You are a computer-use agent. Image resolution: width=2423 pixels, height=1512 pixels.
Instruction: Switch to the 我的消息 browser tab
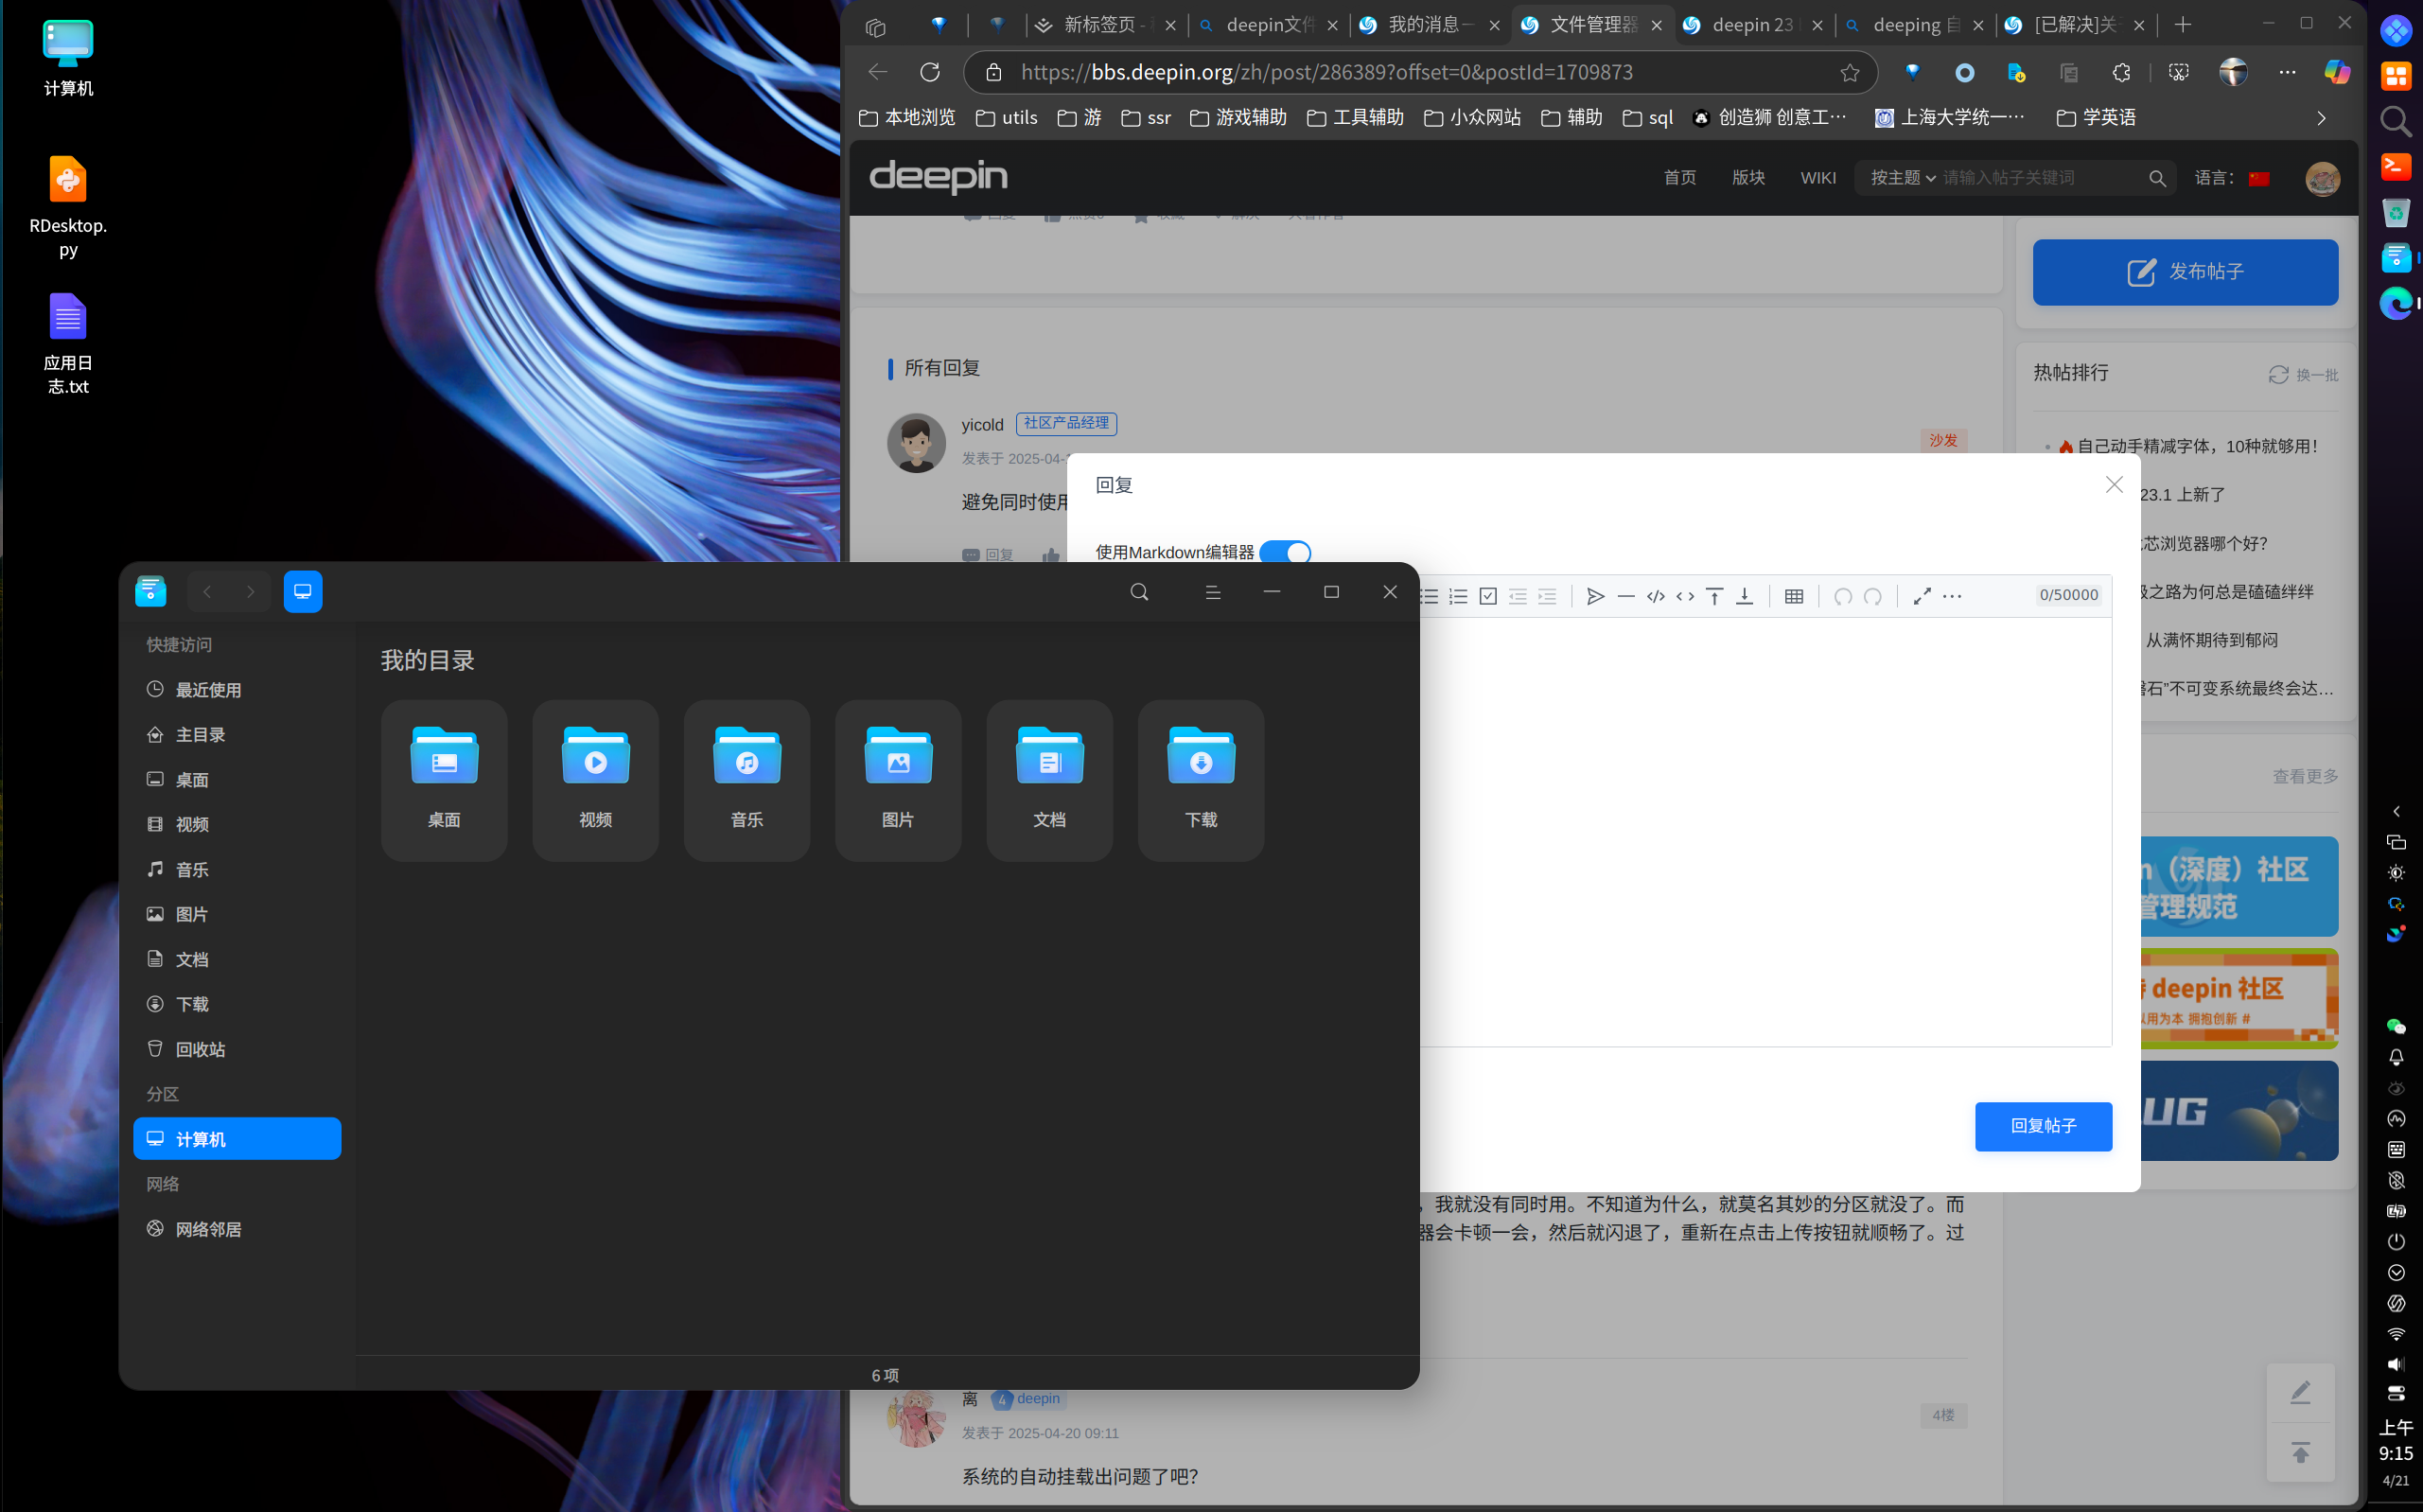(x=1430, y=25)
